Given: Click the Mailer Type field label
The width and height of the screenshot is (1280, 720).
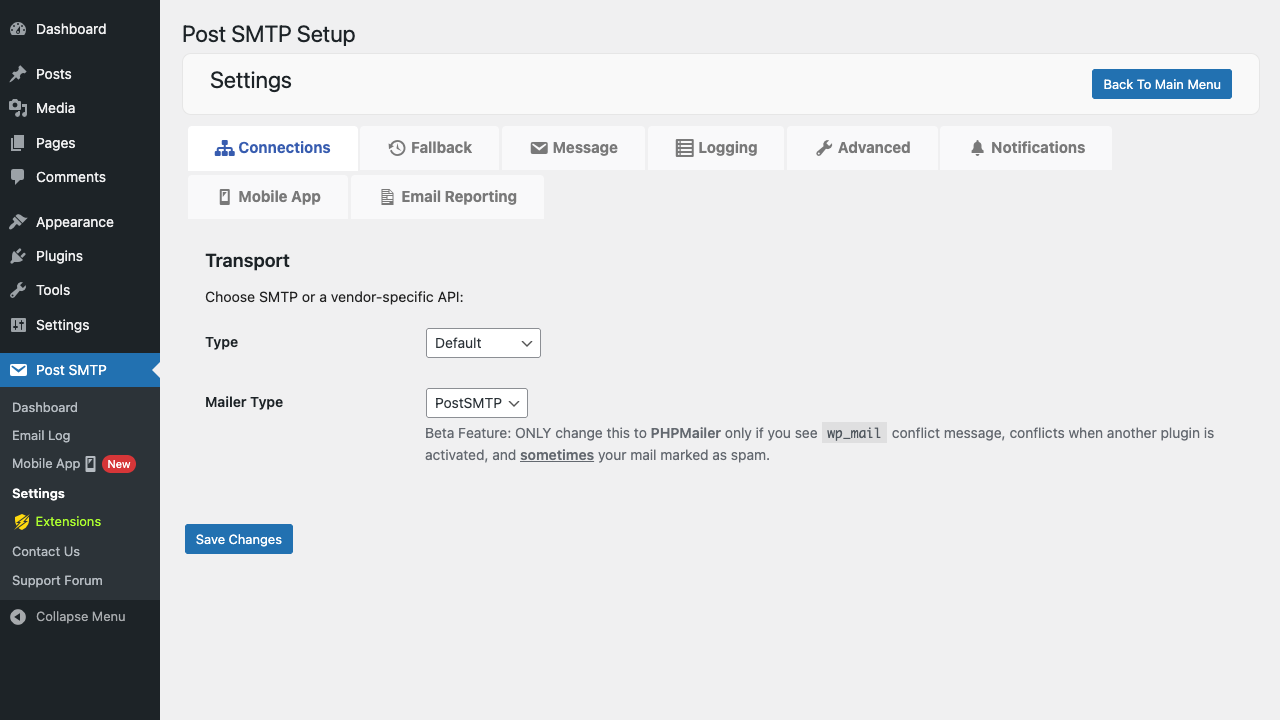Looking at the screenshot, I should pyautogui.click(x=244, y=402).
